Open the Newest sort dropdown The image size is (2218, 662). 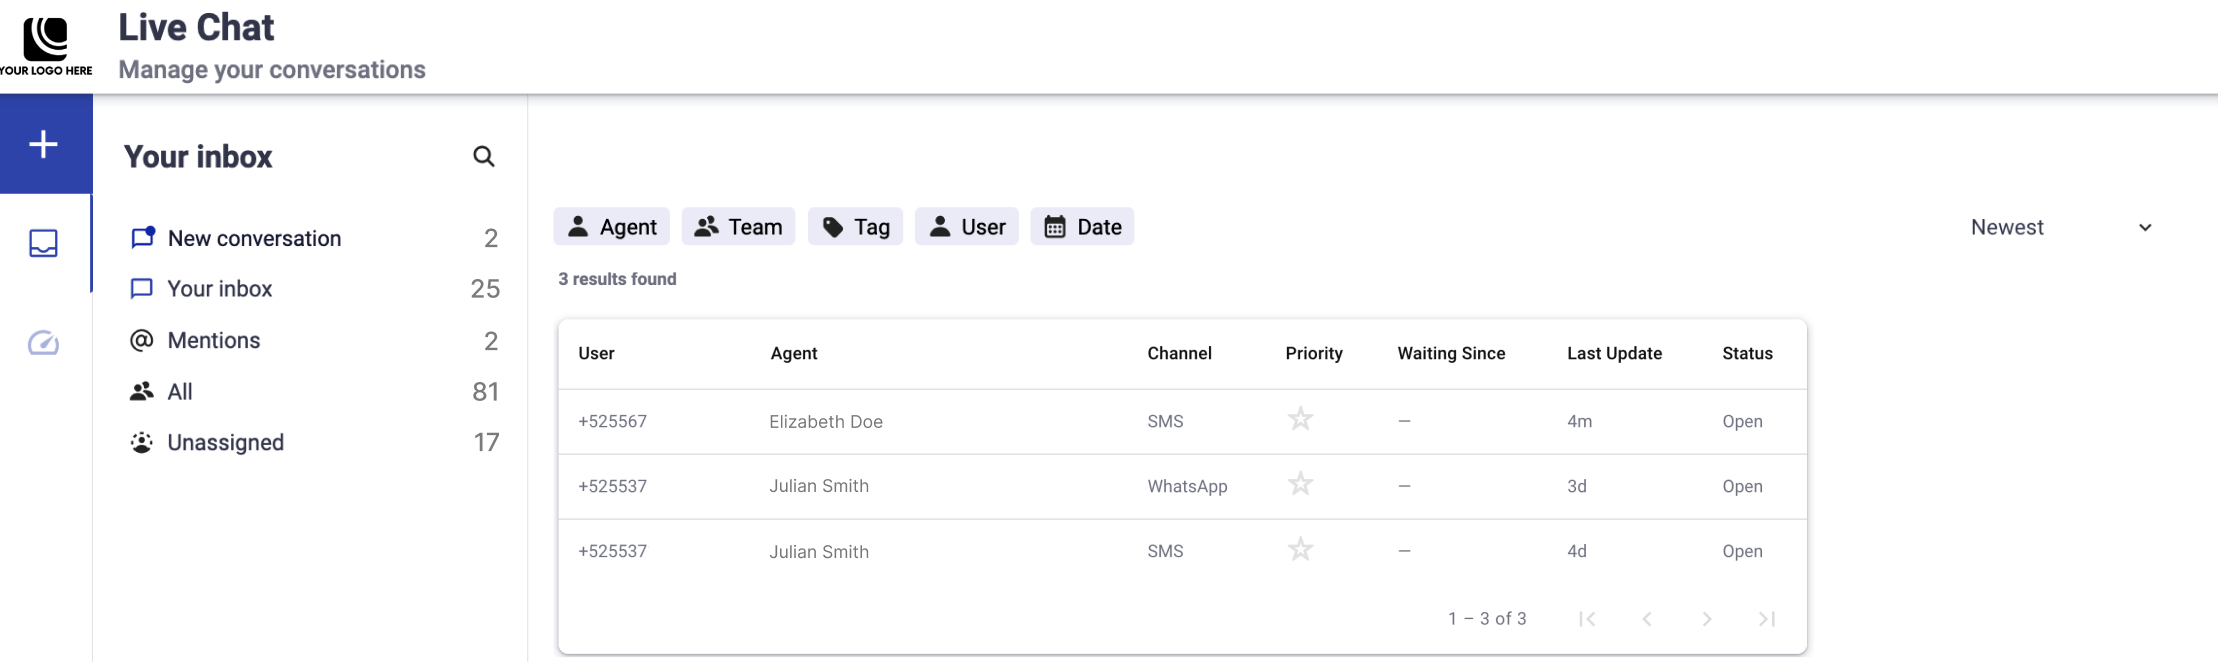tap(2060, 228)
